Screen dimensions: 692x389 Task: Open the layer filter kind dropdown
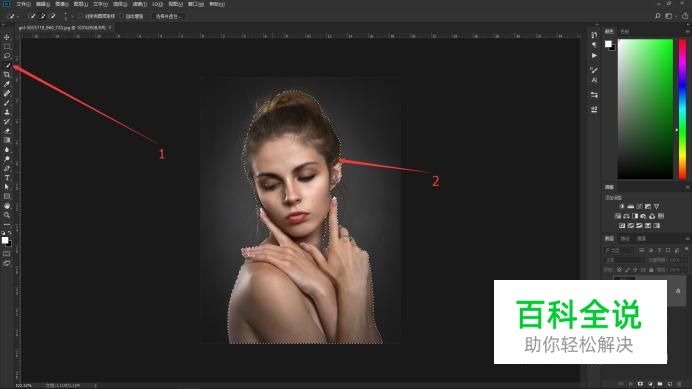(x=619, y=250)
